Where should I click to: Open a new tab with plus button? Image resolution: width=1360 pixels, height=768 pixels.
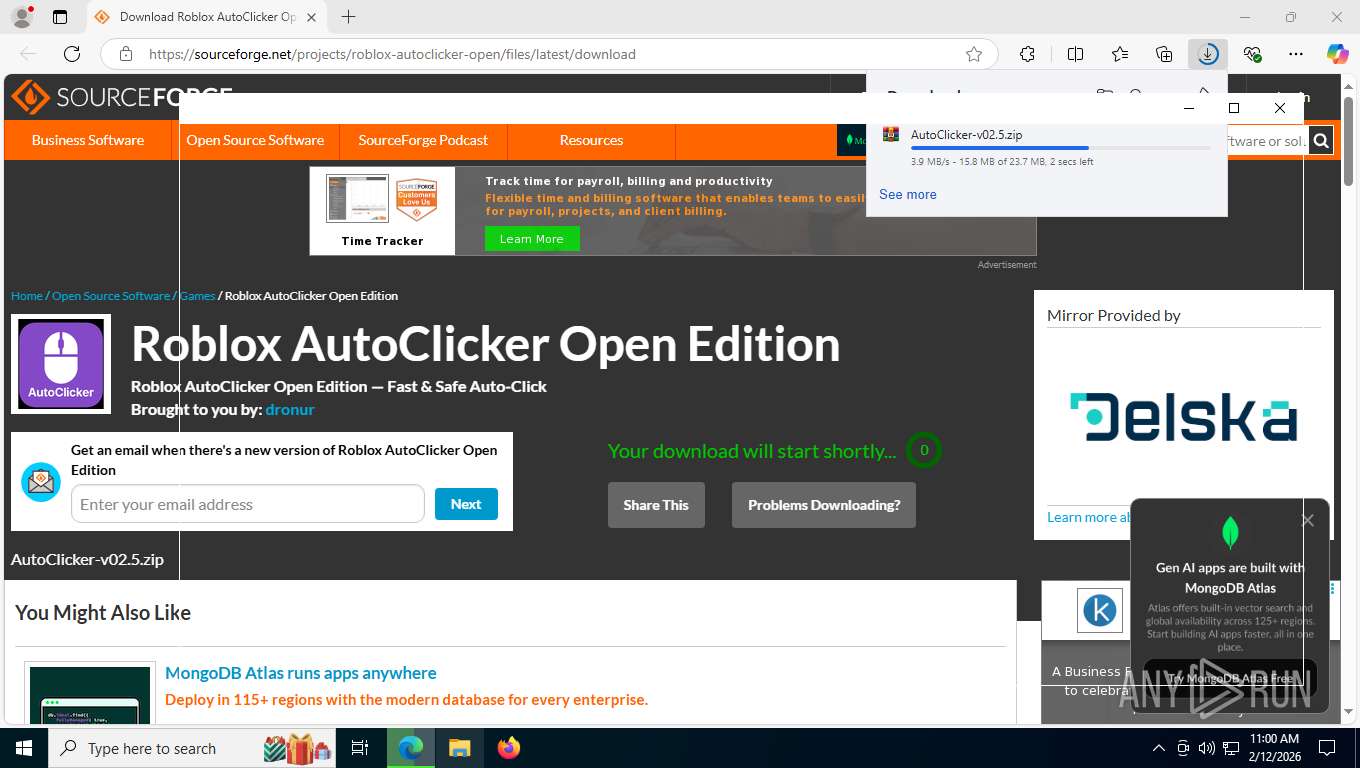348,17
